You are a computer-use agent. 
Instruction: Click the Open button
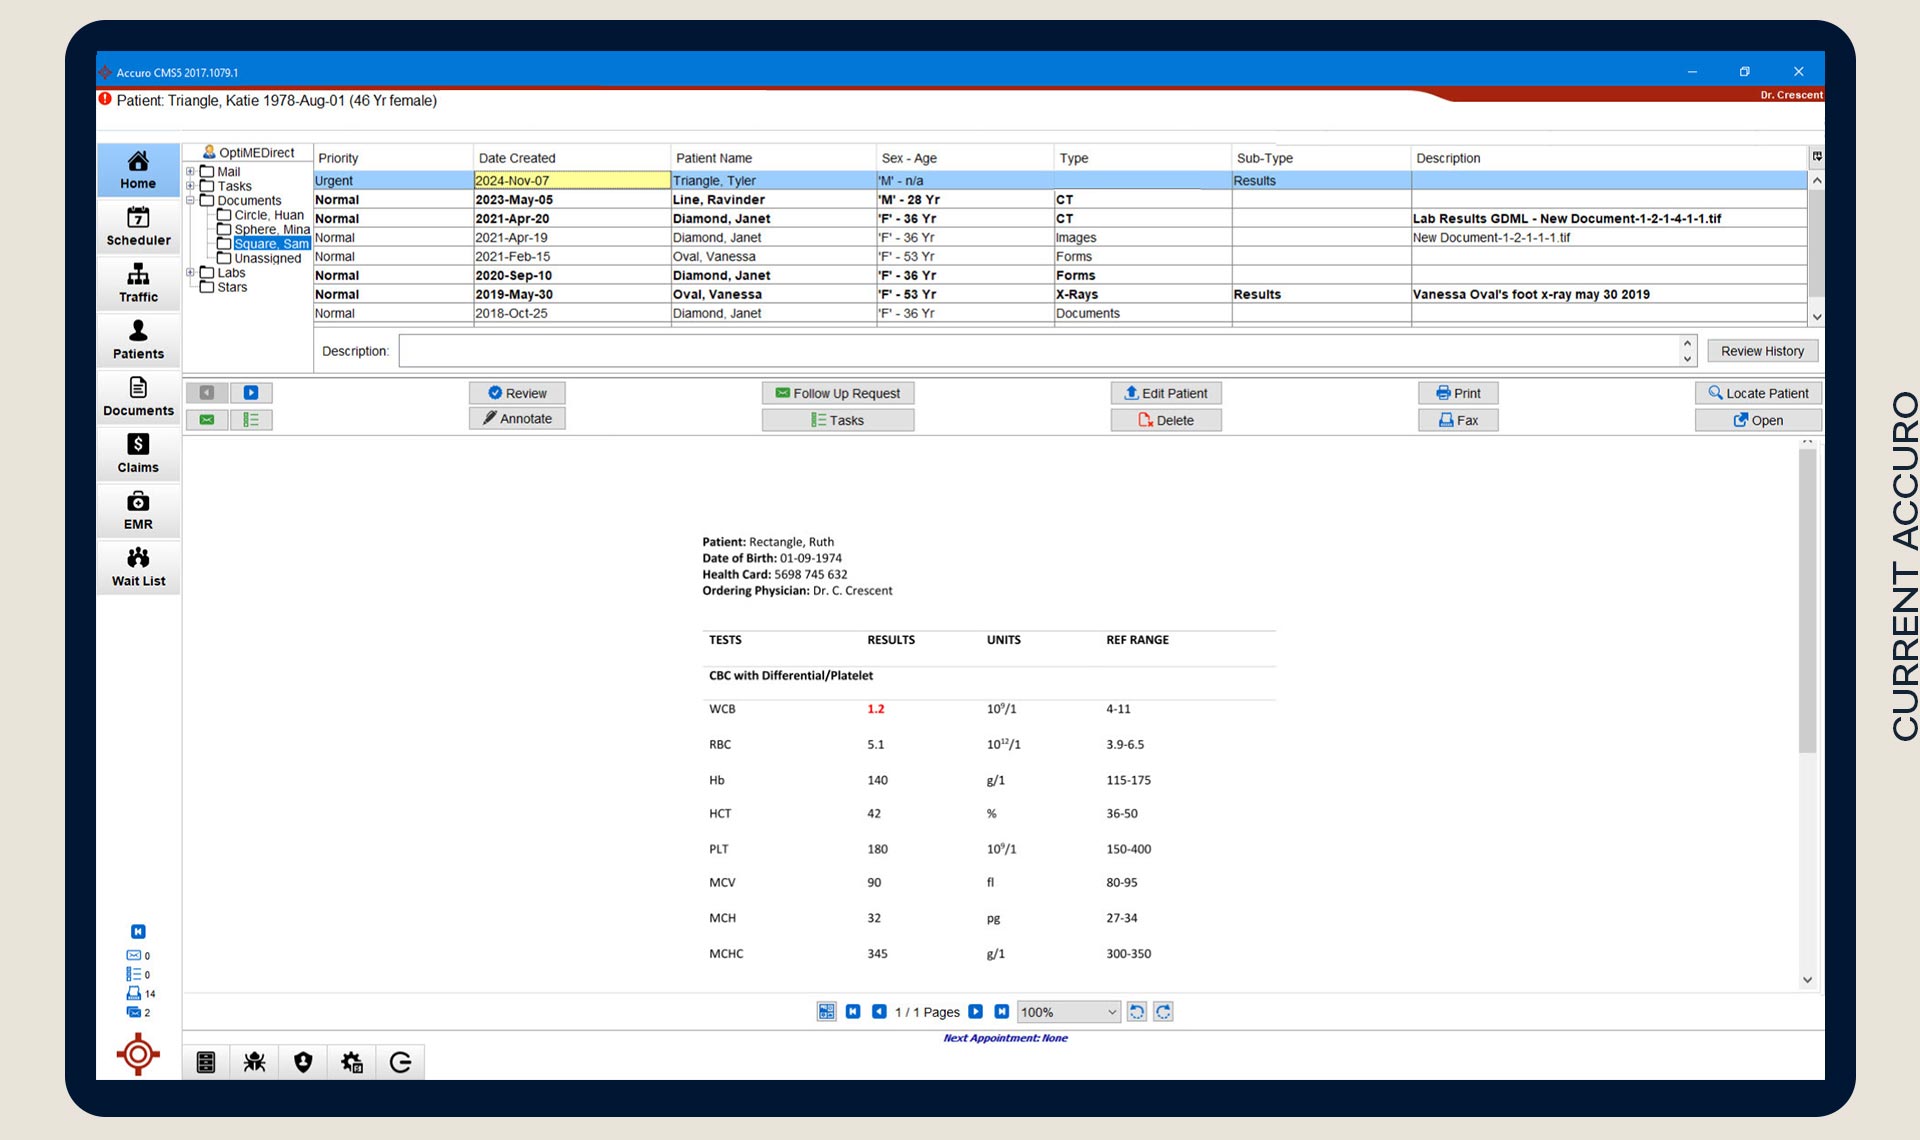(x=1758, y=420)
